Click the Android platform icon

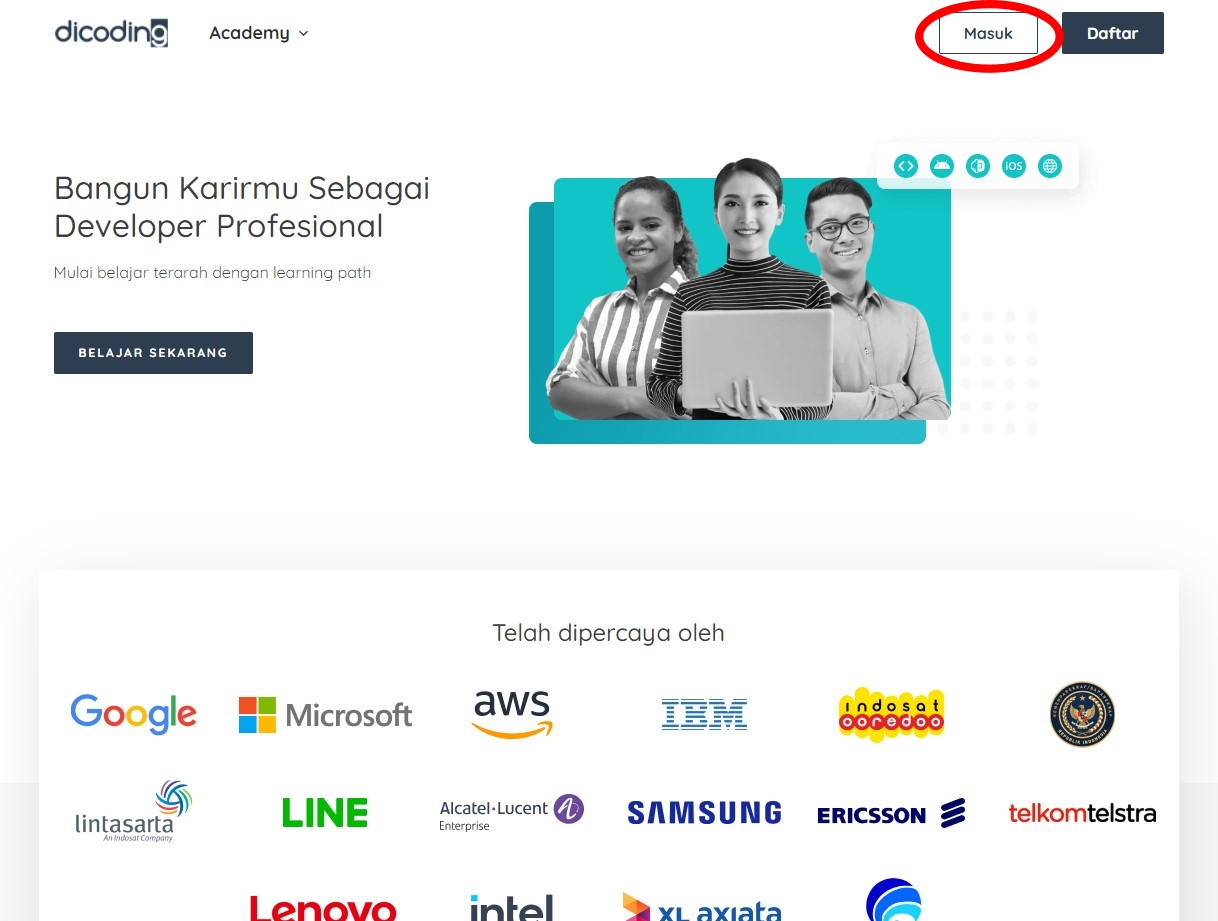(941, 166)
